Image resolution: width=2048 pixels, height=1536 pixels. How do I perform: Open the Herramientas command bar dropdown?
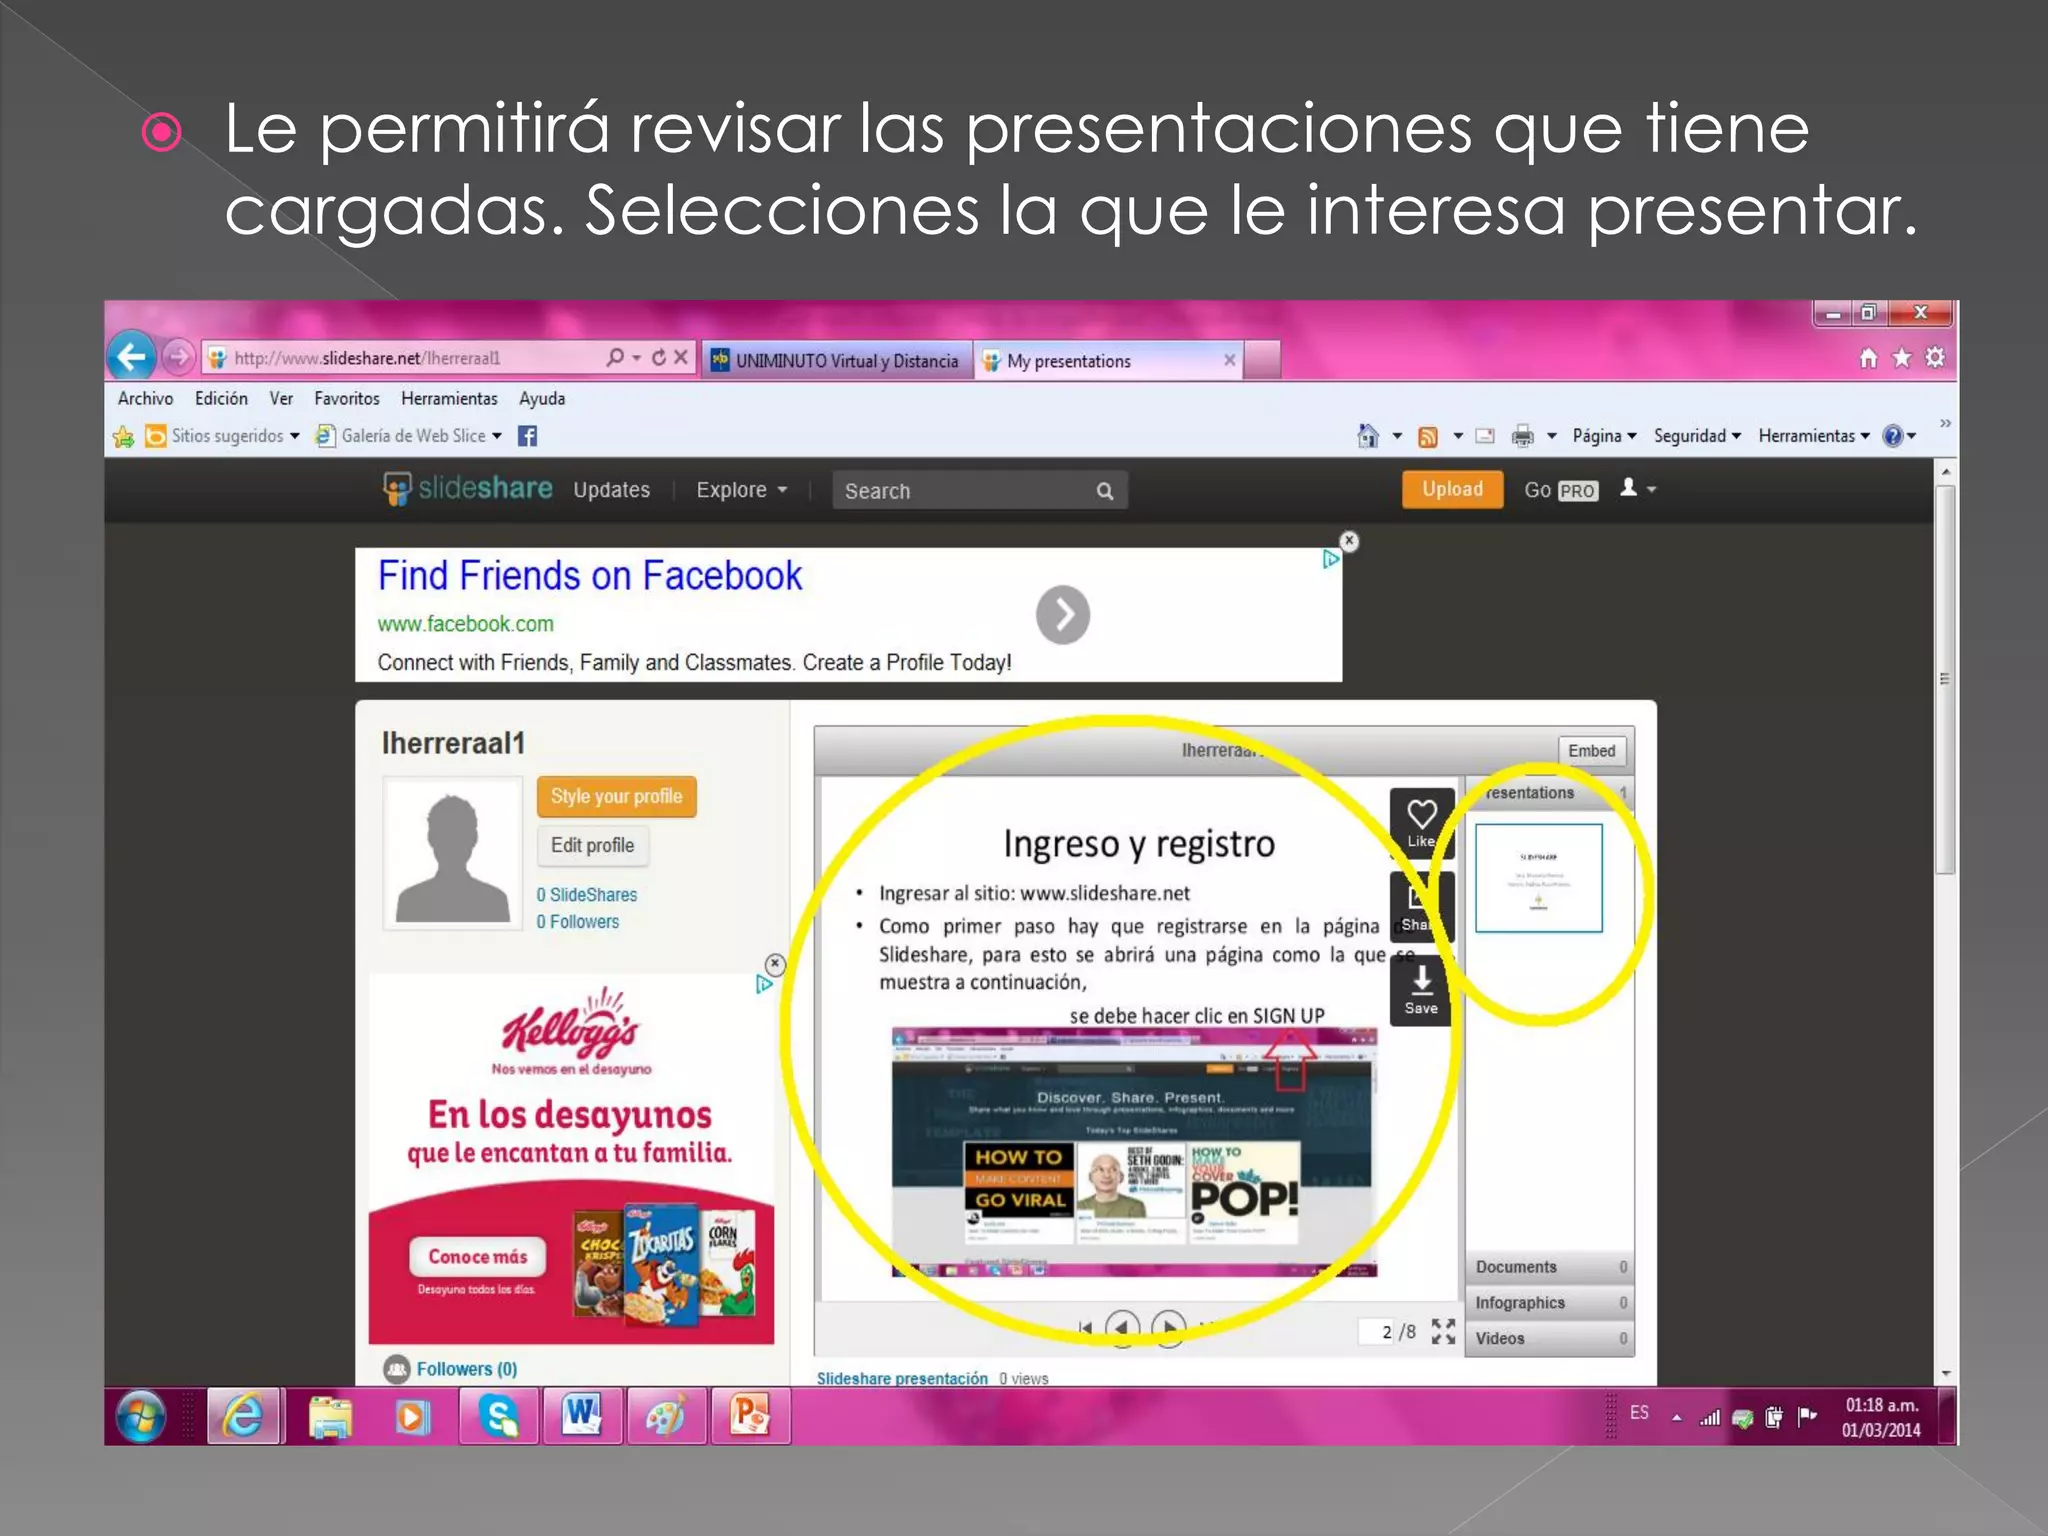tap(1814, 436)
